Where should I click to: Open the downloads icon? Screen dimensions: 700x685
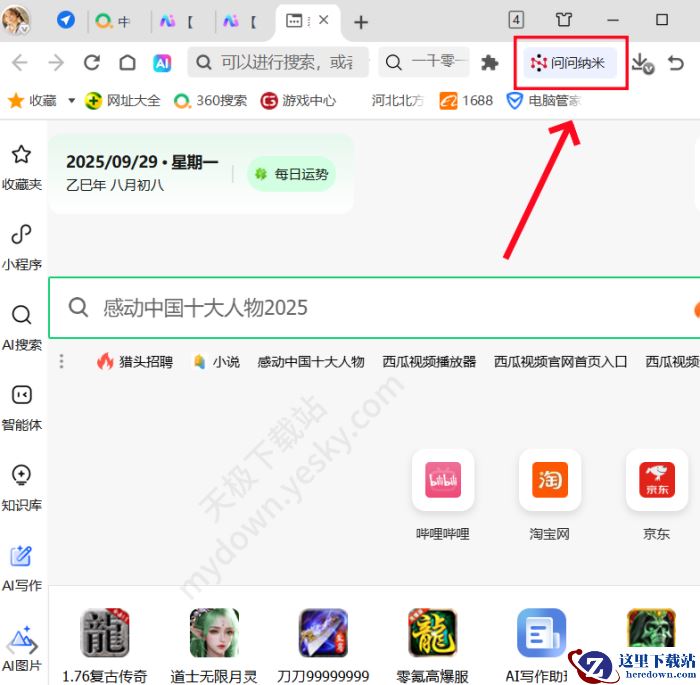(x=642, y=63)
